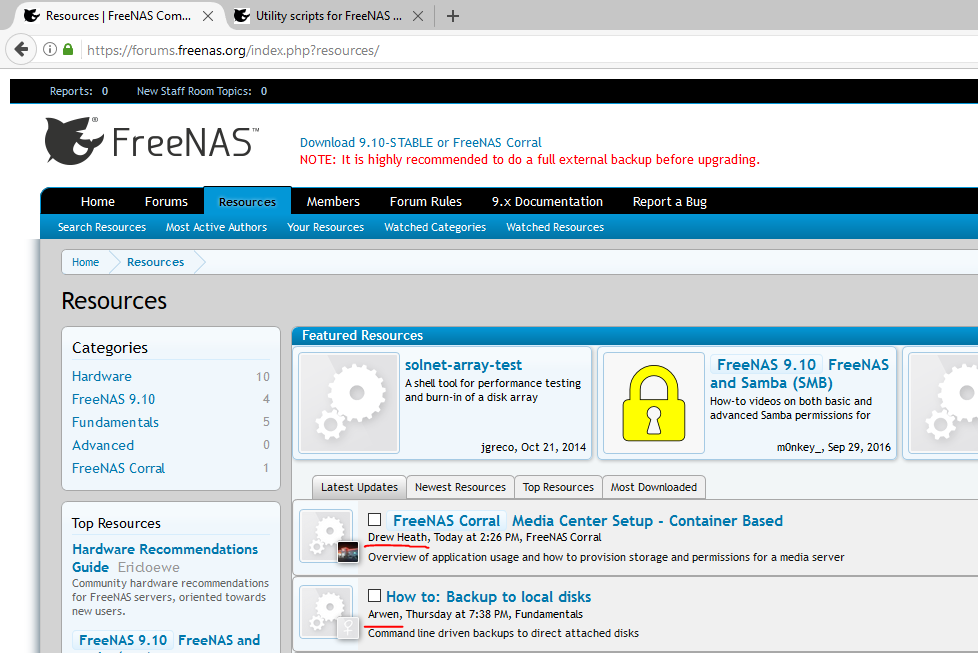Open the Report a Bug page
978x653 pixels.
(669, 201)
